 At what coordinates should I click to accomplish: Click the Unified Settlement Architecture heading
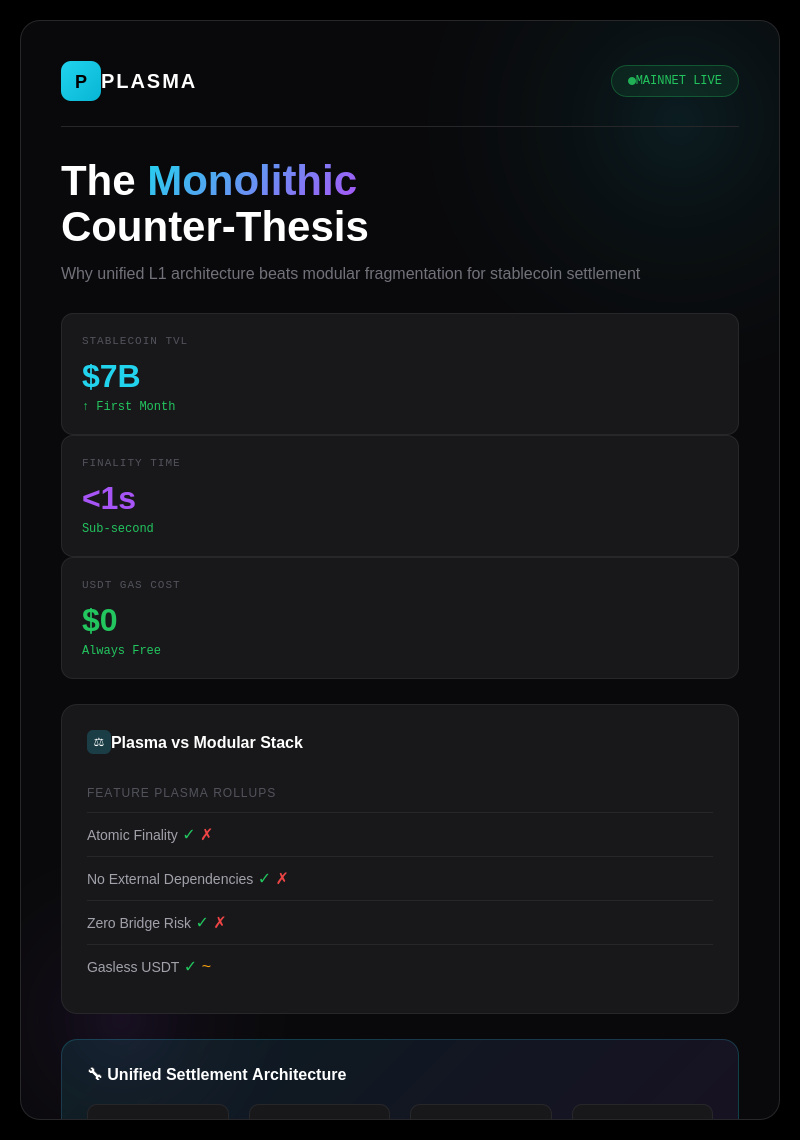(227, 1075)
